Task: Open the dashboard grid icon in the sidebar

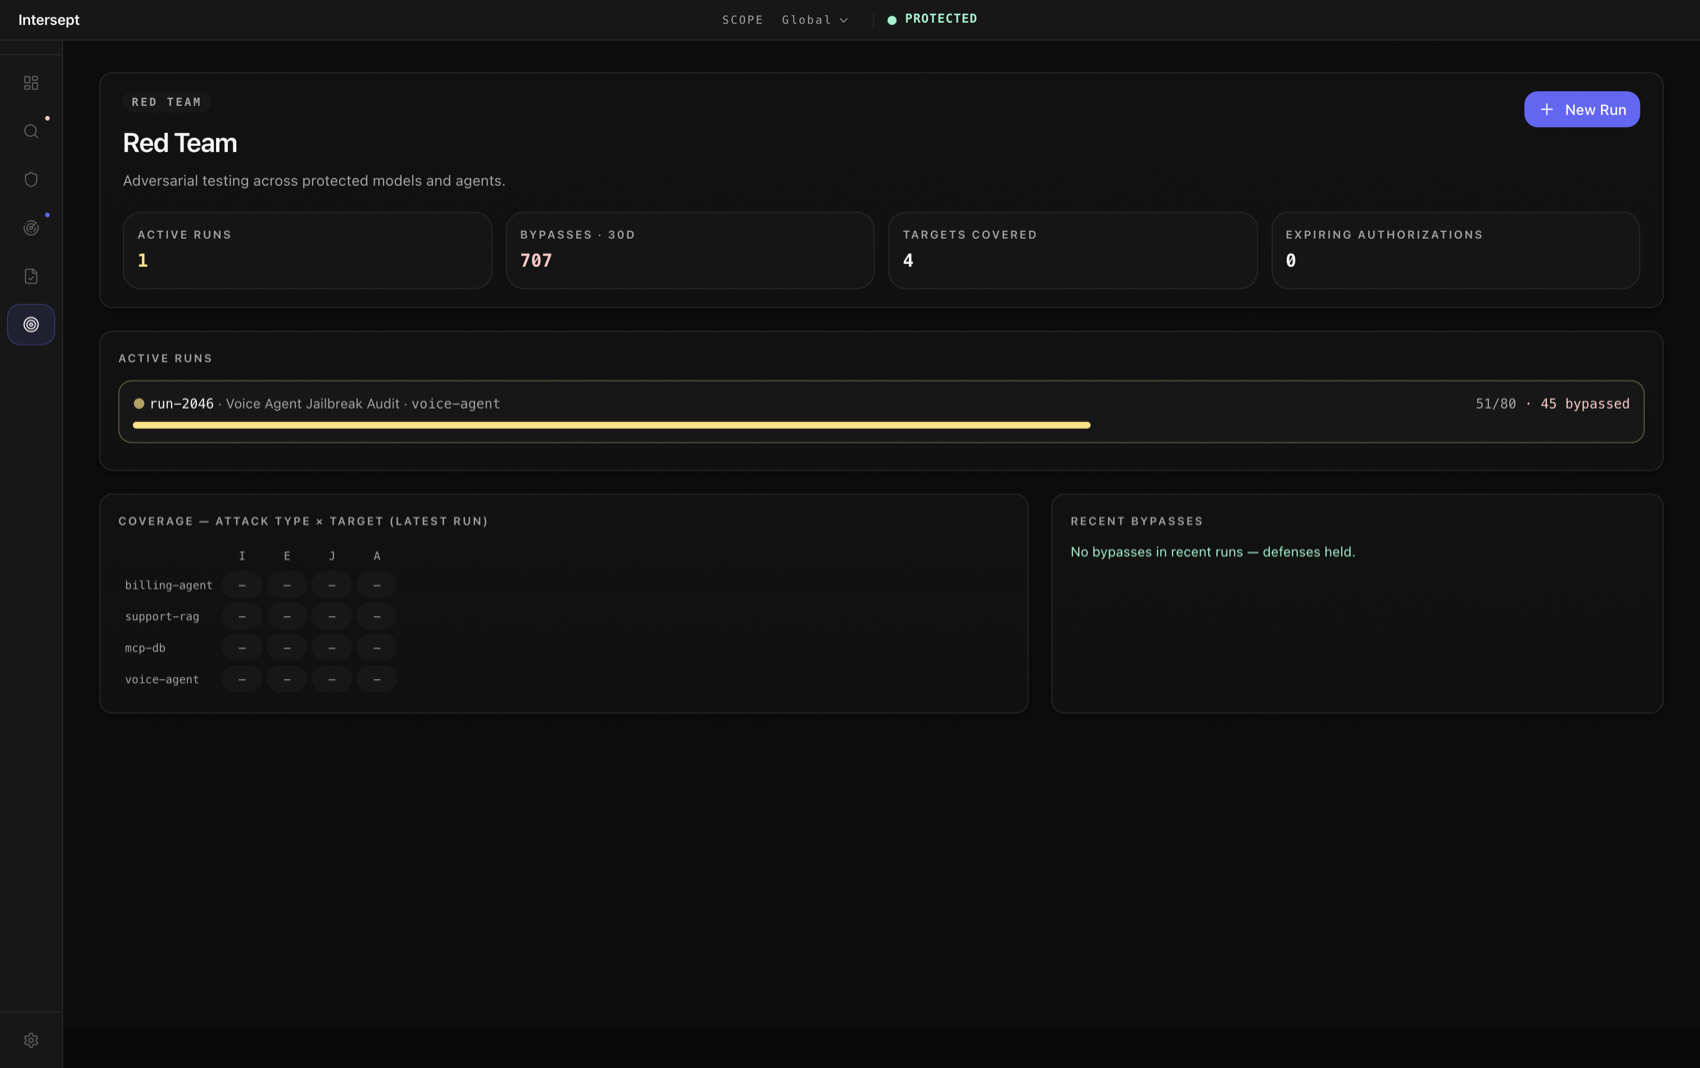Action: click(31, 83)
